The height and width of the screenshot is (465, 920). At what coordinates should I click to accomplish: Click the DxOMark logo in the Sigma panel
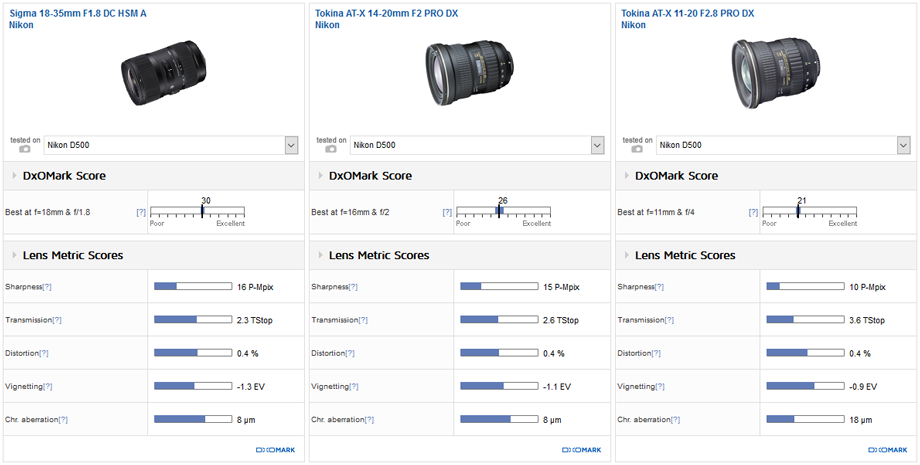276,450
